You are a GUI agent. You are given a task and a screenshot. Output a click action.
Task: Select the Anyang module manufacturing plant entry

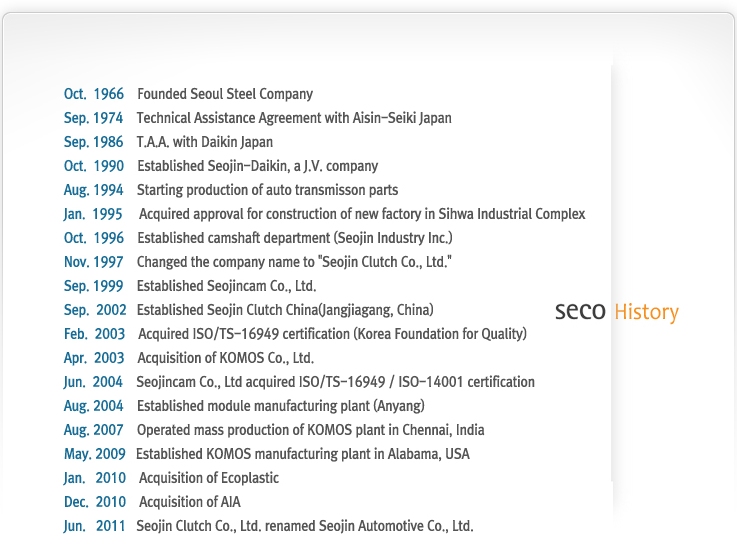(281, 406)
